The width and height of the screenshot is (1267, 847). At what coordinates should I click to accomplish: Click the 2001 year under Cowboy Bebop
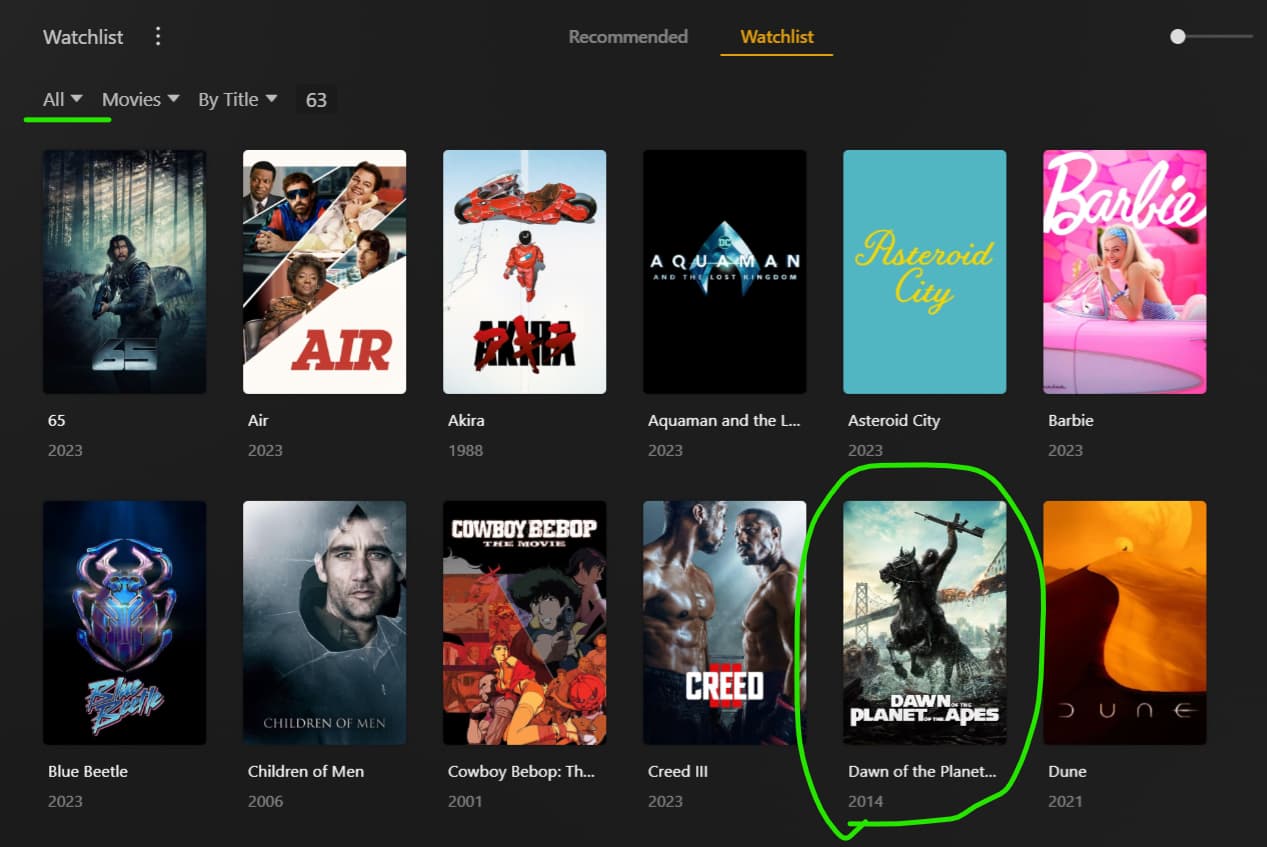[x=465, y=801]
